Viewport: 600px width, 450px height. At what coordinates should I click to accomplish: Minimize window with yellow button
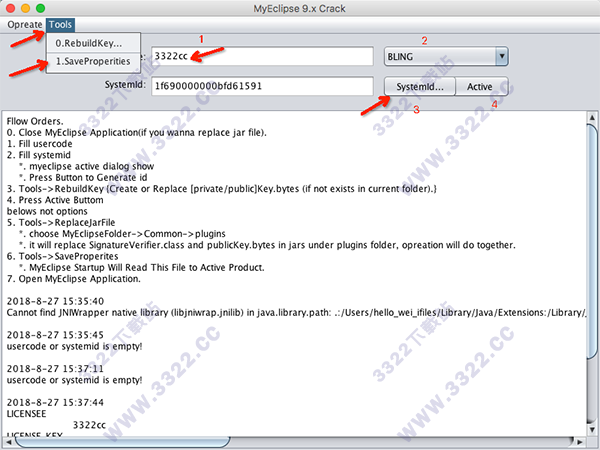point(26,8)
